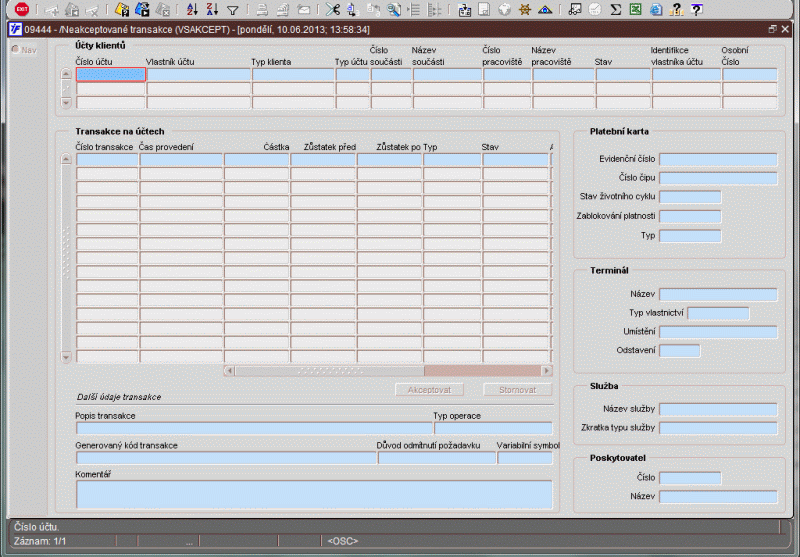Sort descending with the Z-A icon
800x557 pixels.
pos(211,10)
